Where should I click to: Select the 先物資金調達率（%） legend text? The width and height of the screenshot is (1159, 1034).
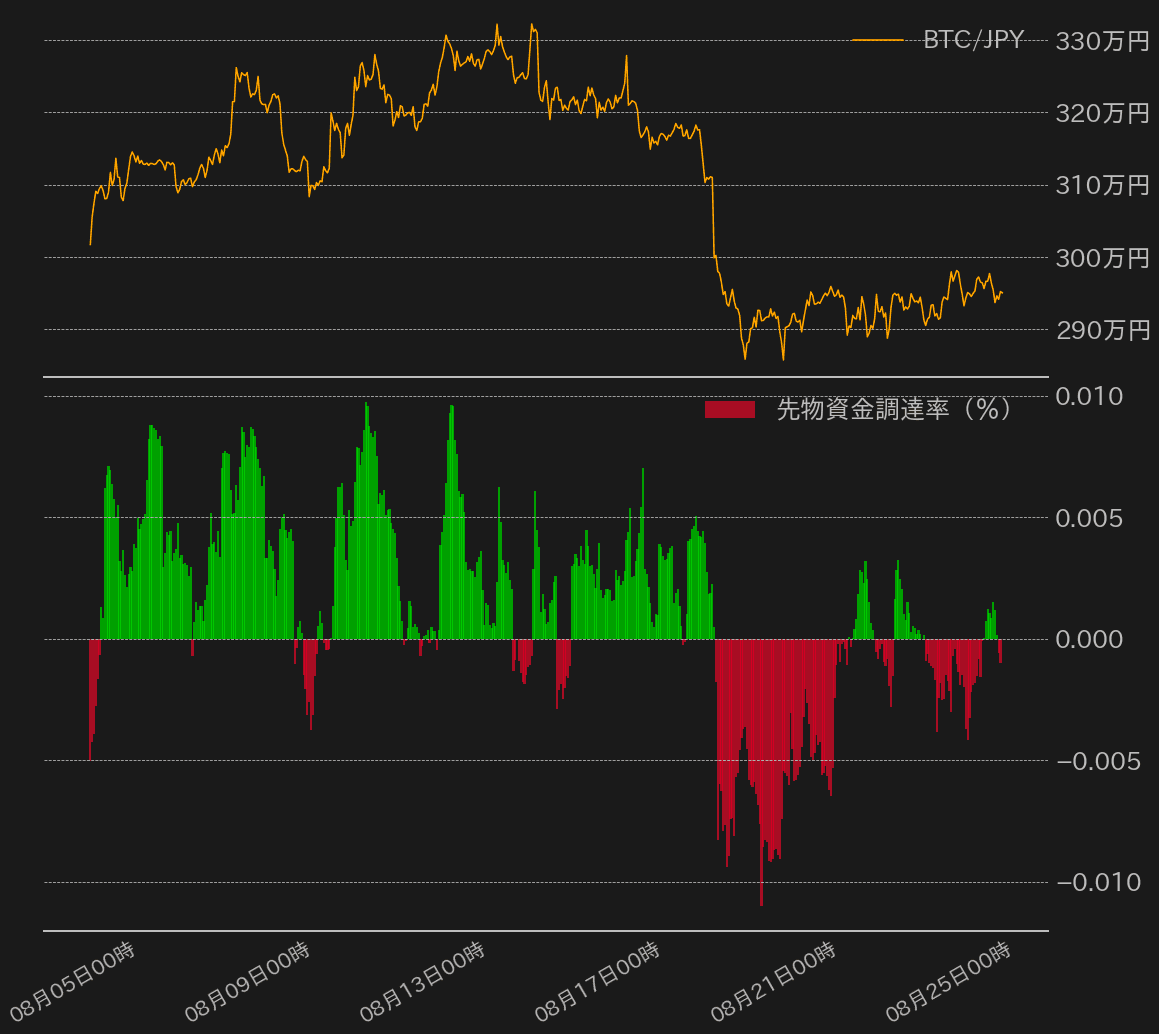click(x=894, y=409)
